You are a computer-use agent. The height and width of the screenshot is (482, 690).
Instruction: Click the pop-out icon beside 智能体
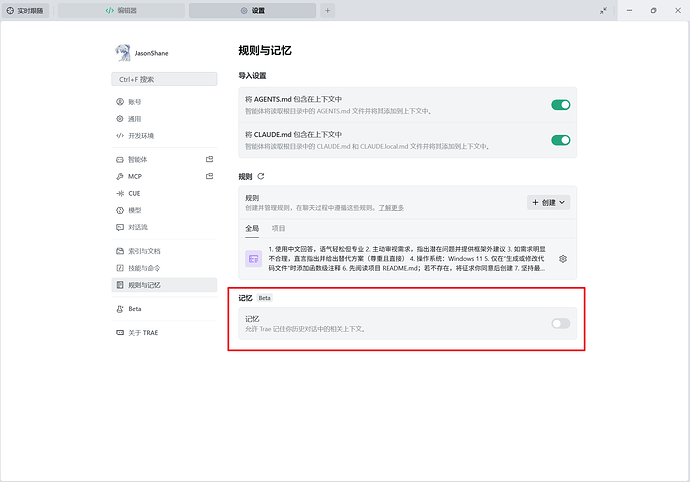[x=209, y=159]
